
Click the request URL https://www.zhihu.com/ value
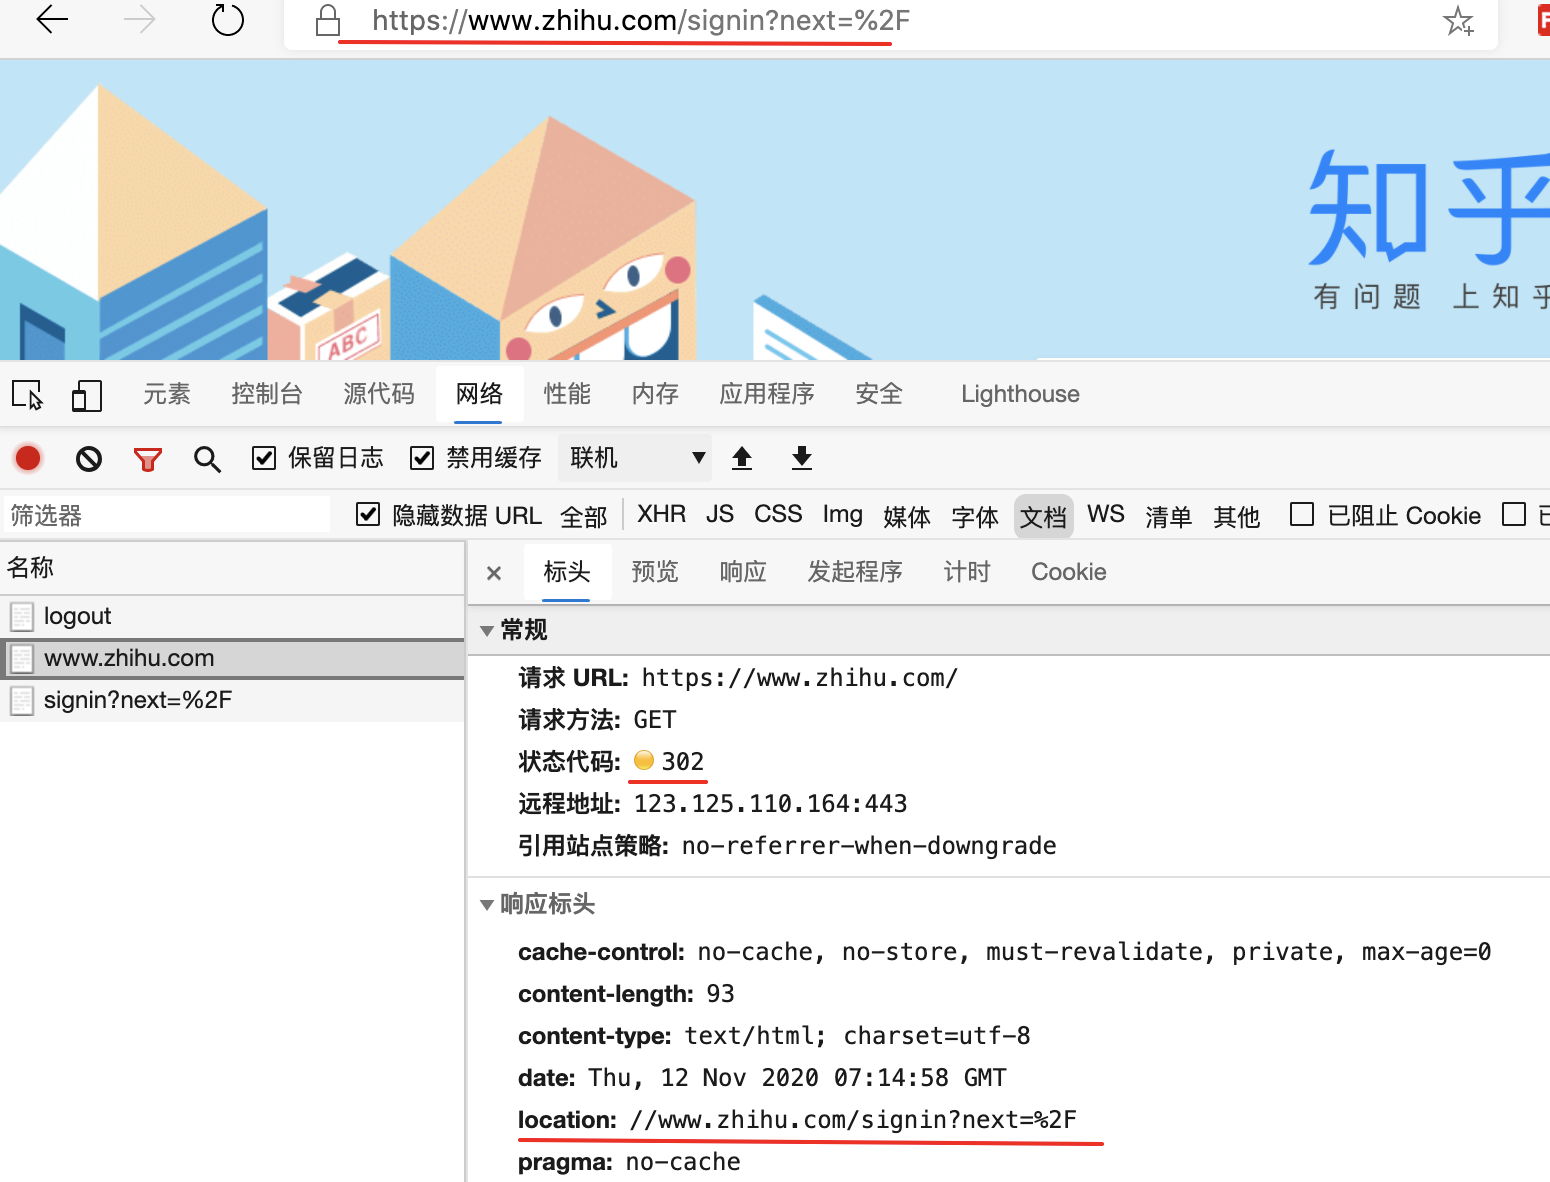tap(800, 678)
